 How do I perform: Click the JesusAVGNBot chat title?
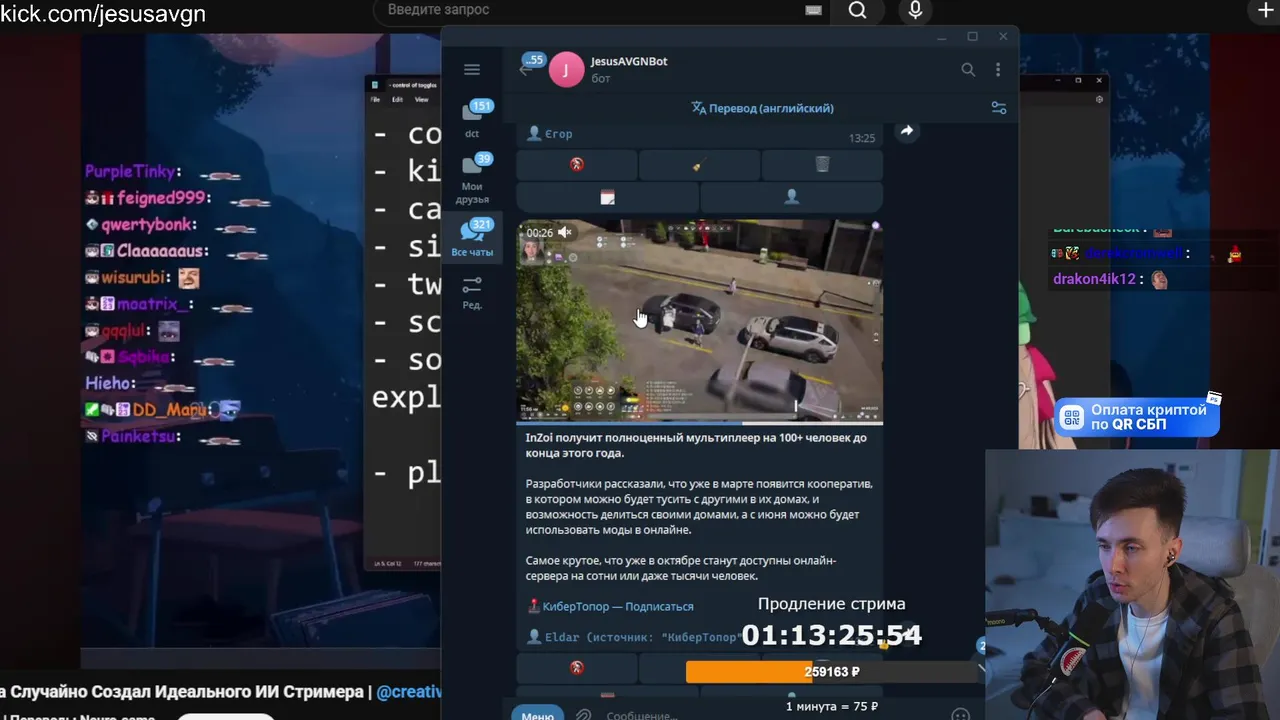point(629,61)
